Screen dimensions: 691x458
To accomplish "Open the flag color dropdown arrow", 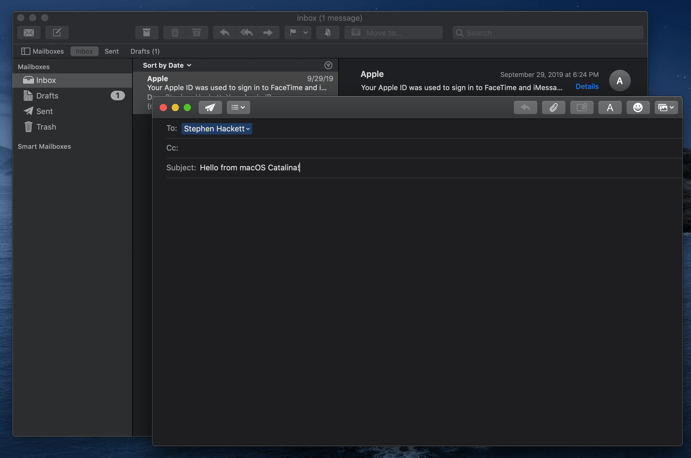I will tap(306, 33).
